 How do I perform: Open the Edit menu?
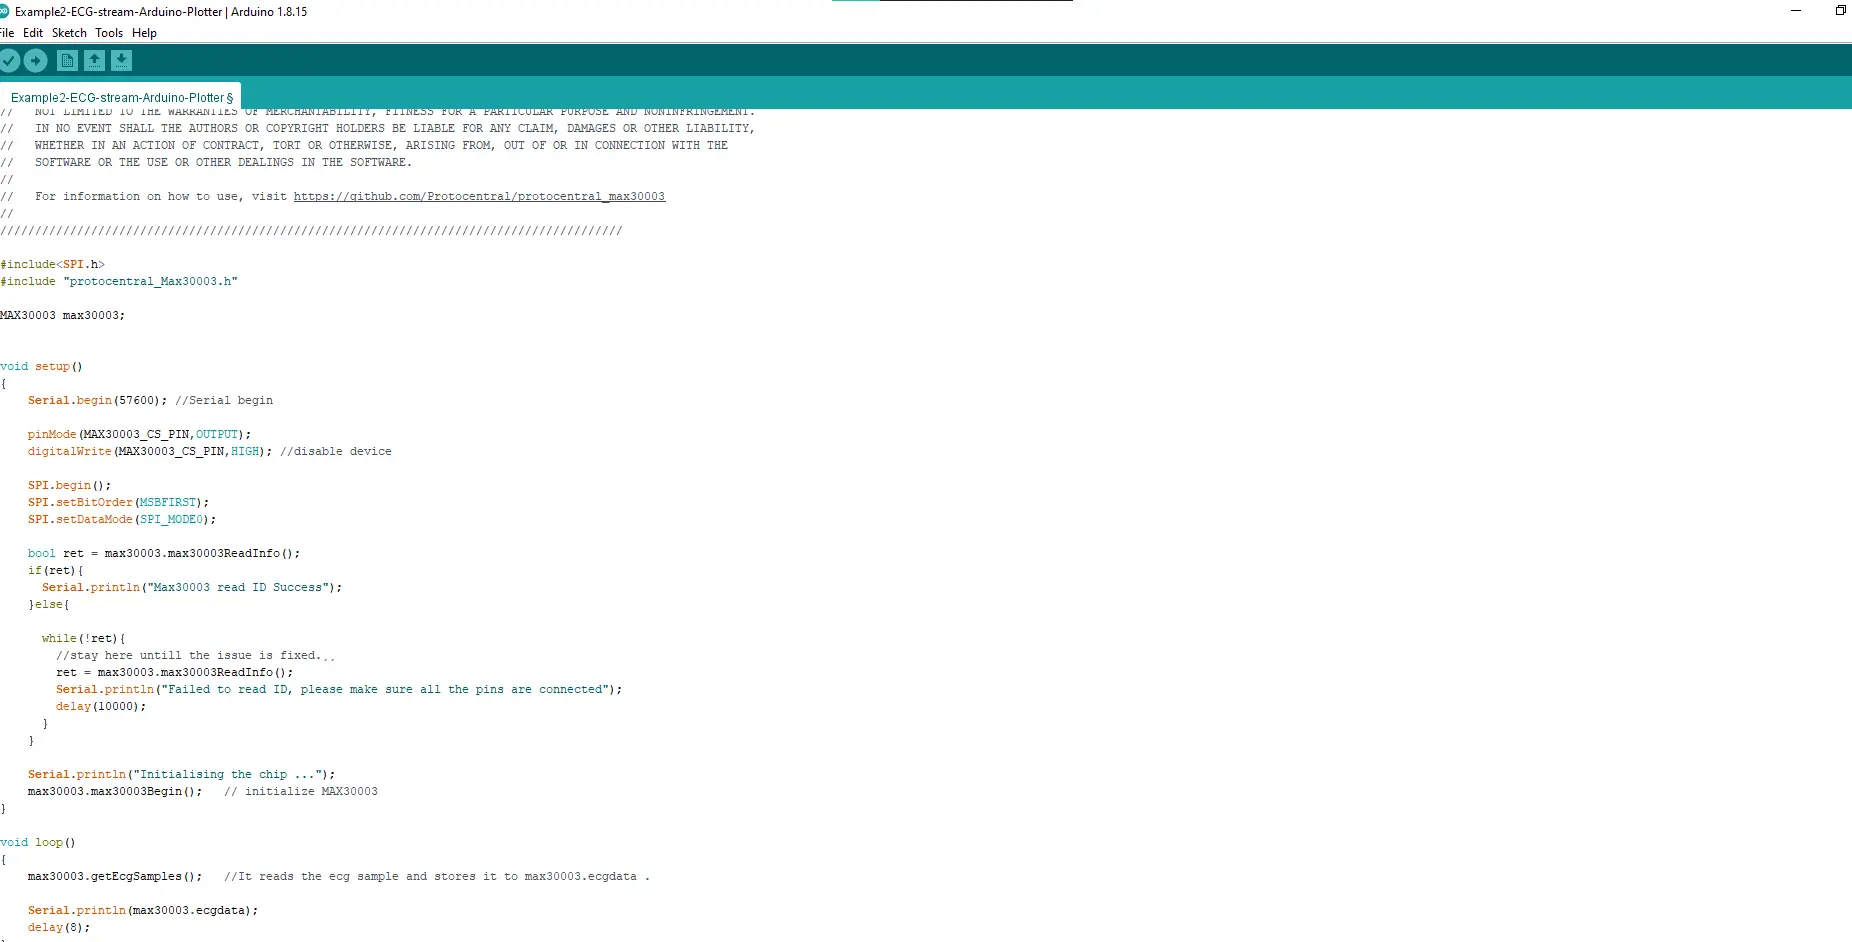tap(33, 33)
